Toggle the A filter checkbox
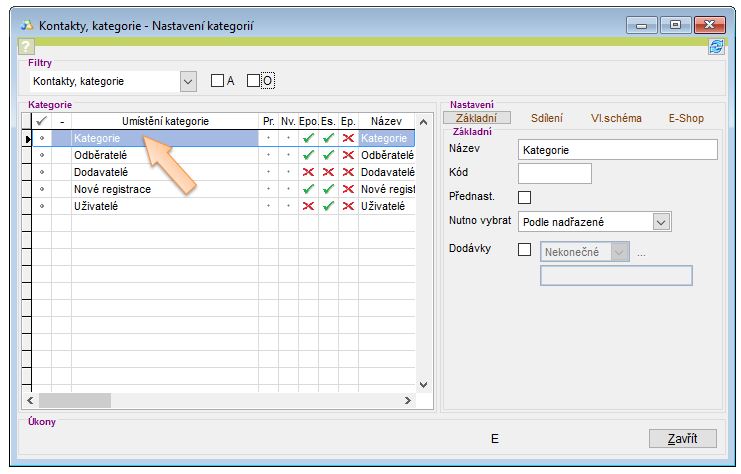The image size is (741, 474). coord(217,81)
